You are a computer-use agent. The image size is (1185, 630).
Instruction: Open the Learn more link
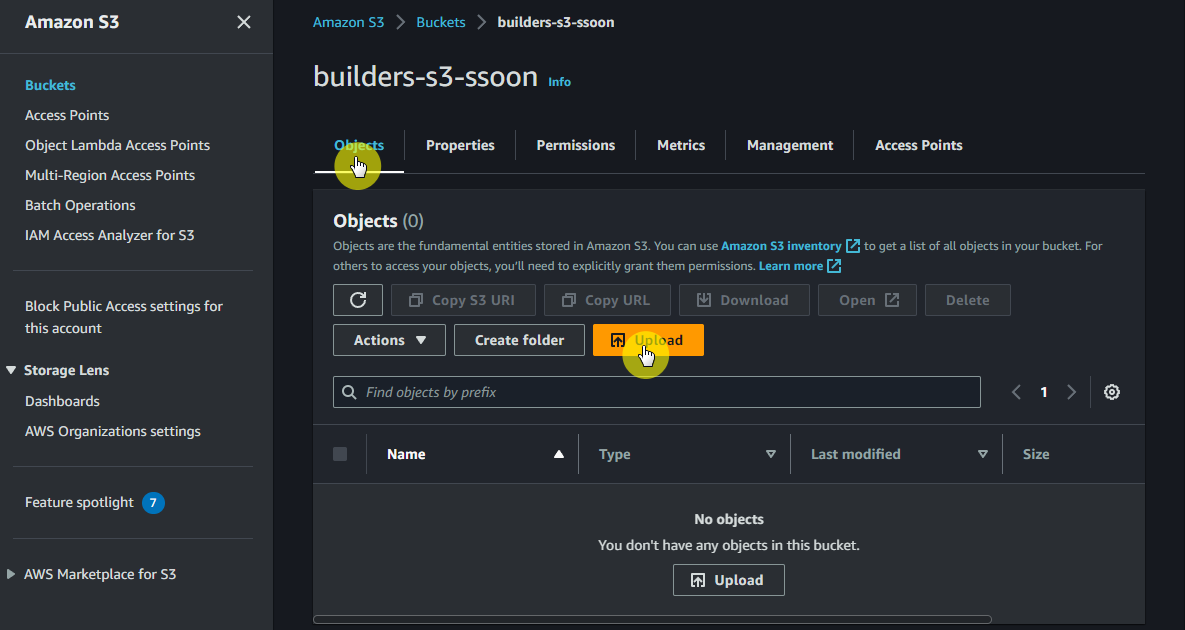791,266
